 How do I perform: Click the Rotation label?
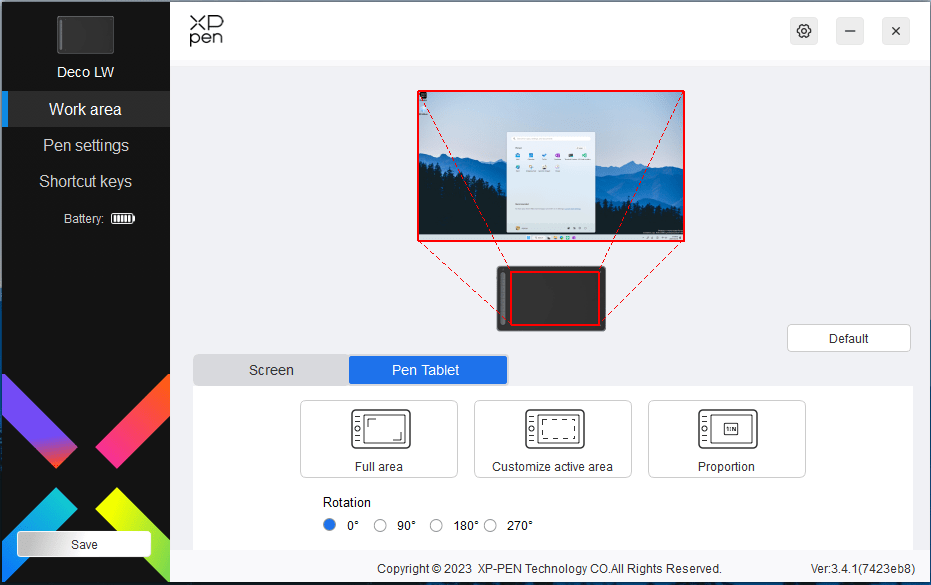tap(347, 502)
